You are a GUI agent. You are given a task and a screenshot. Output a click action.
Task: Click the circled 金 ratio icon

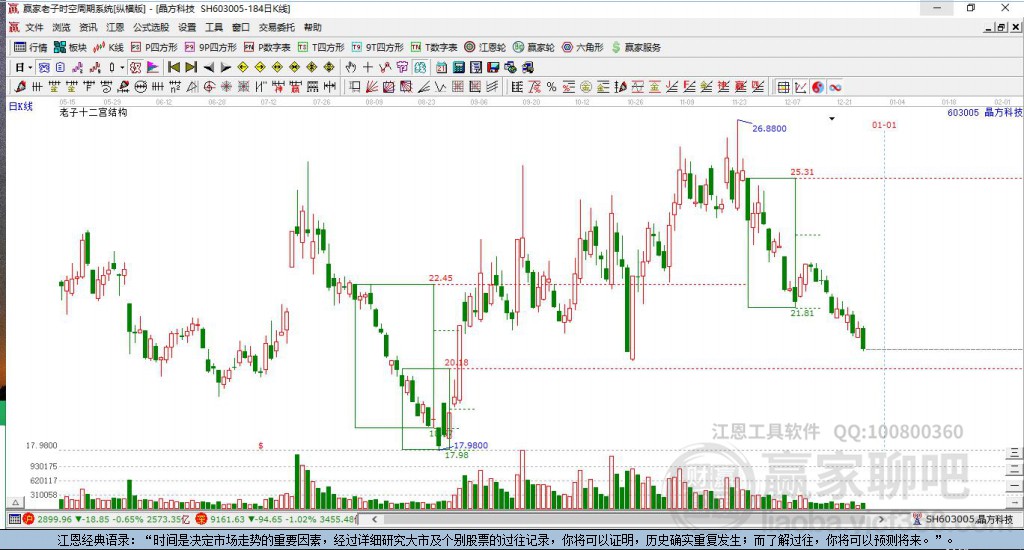click(586, 87)
